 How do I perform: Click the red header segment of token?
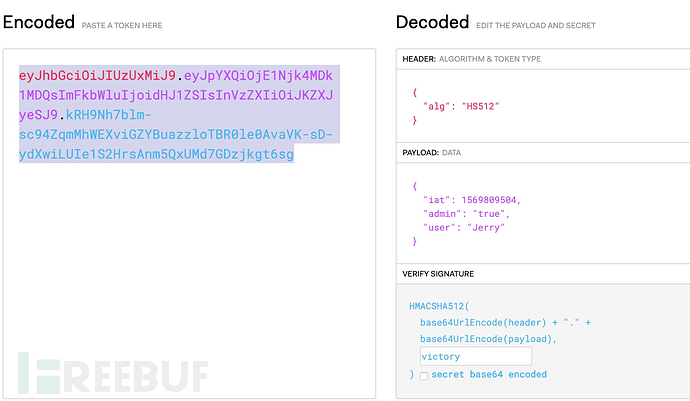(x=97, y=75)
